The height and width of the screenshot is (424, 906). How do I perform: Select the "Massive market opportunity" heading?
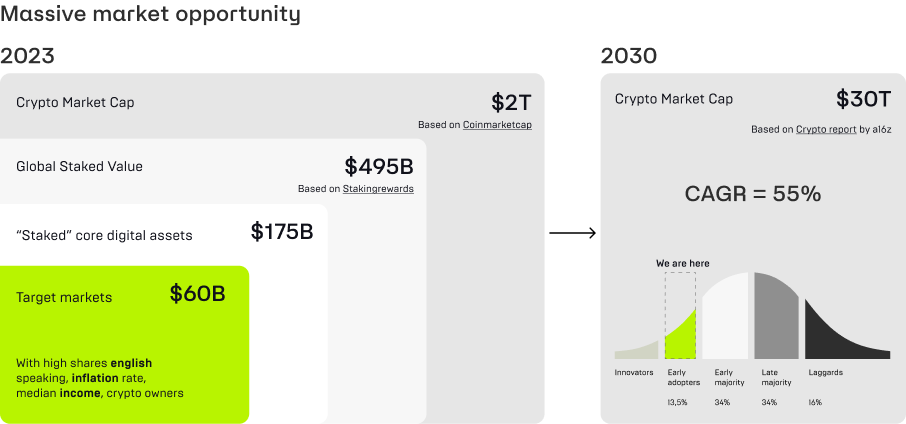pyautogui.click(x=150, y=15)
